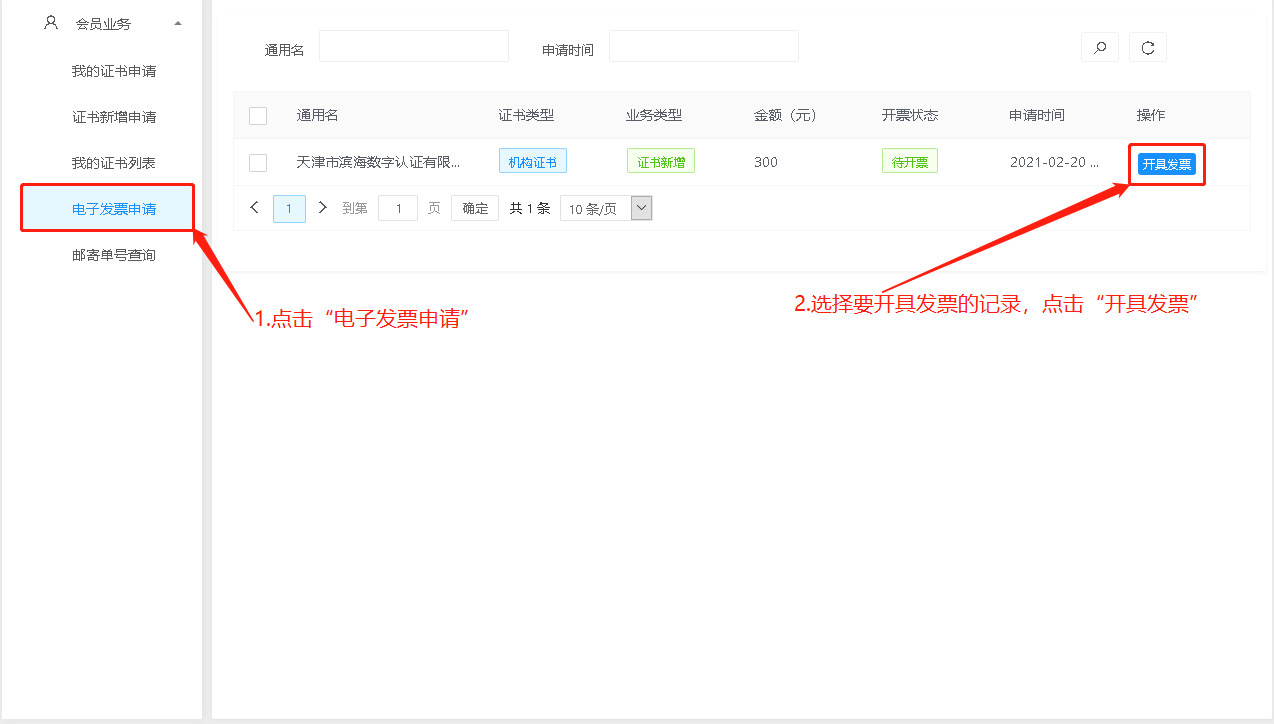Click page number 1 in pagination
The height and width of the screenshot is (724, 1274).
[289, 208]
